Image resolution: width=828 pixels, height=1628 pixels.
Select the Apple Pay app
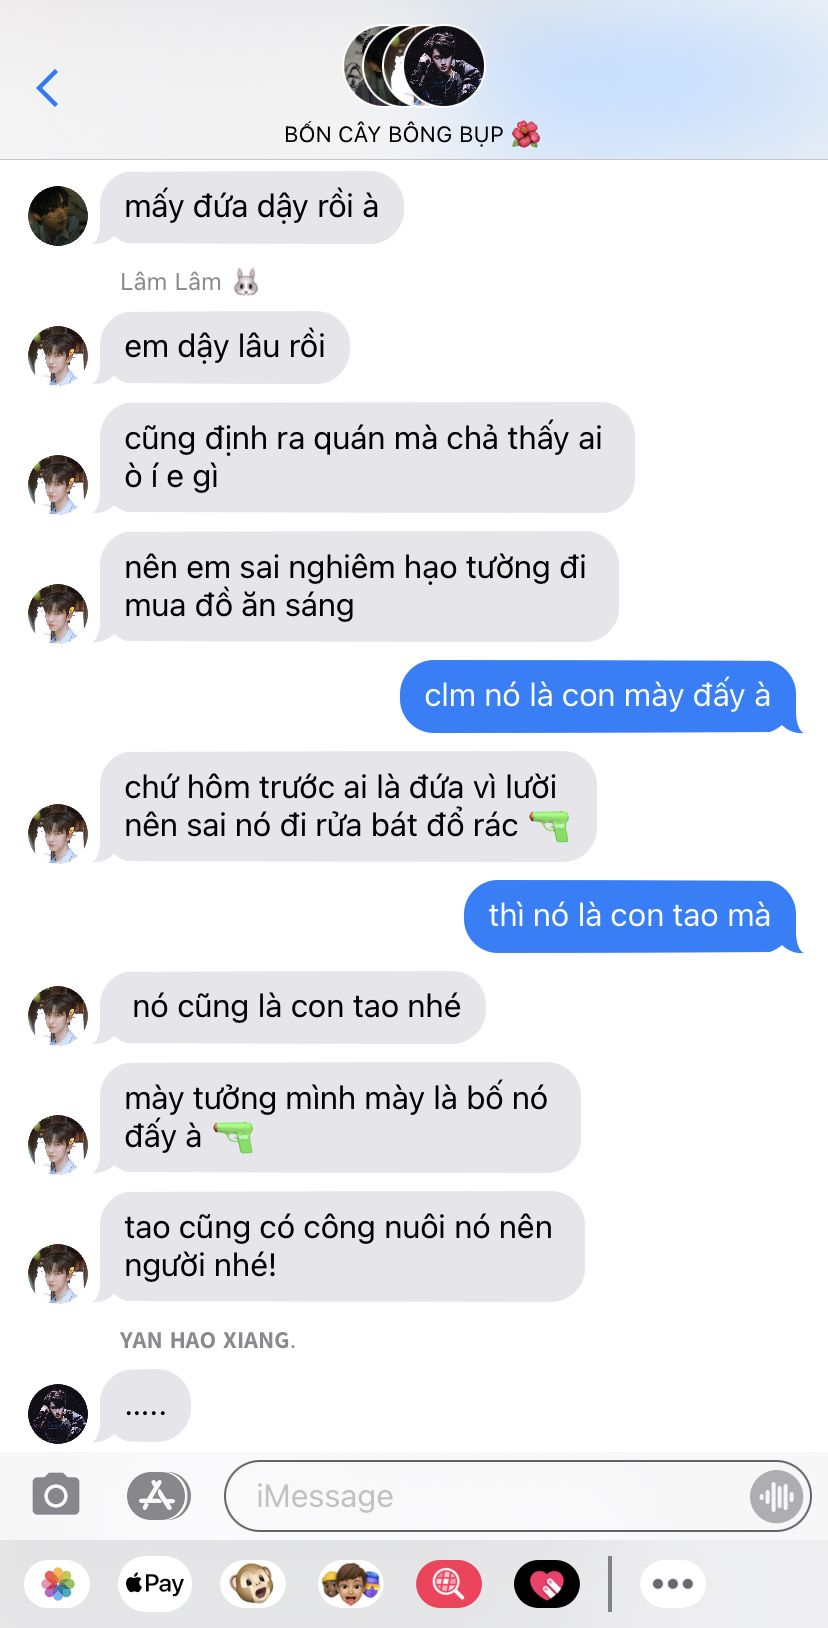click(x=154, y=1583)
